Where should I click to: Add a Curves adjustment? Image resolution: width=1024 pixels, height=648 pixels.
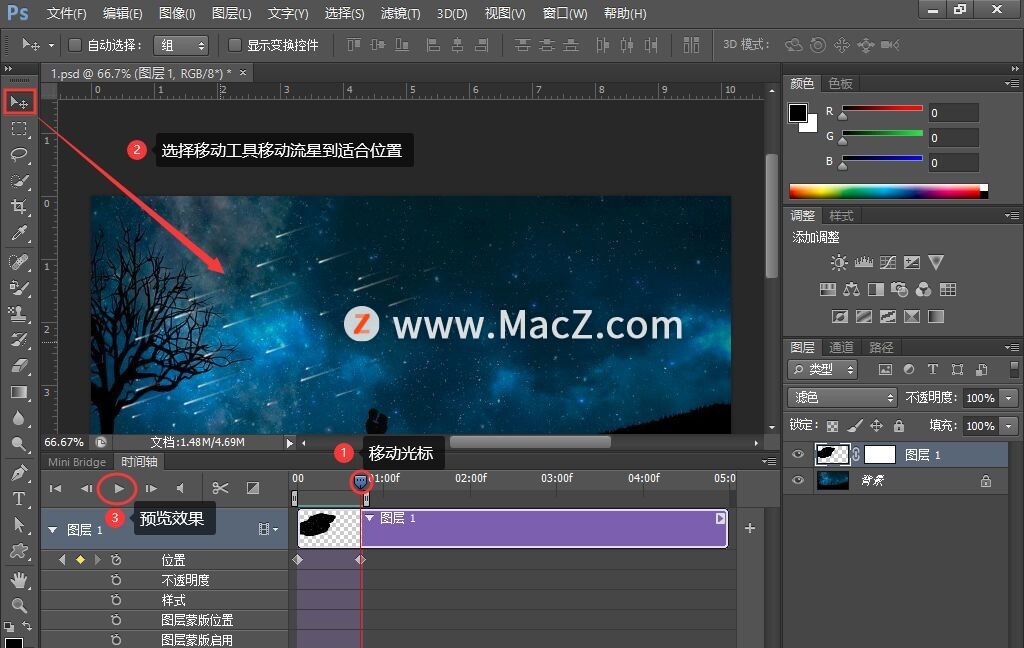888,263
